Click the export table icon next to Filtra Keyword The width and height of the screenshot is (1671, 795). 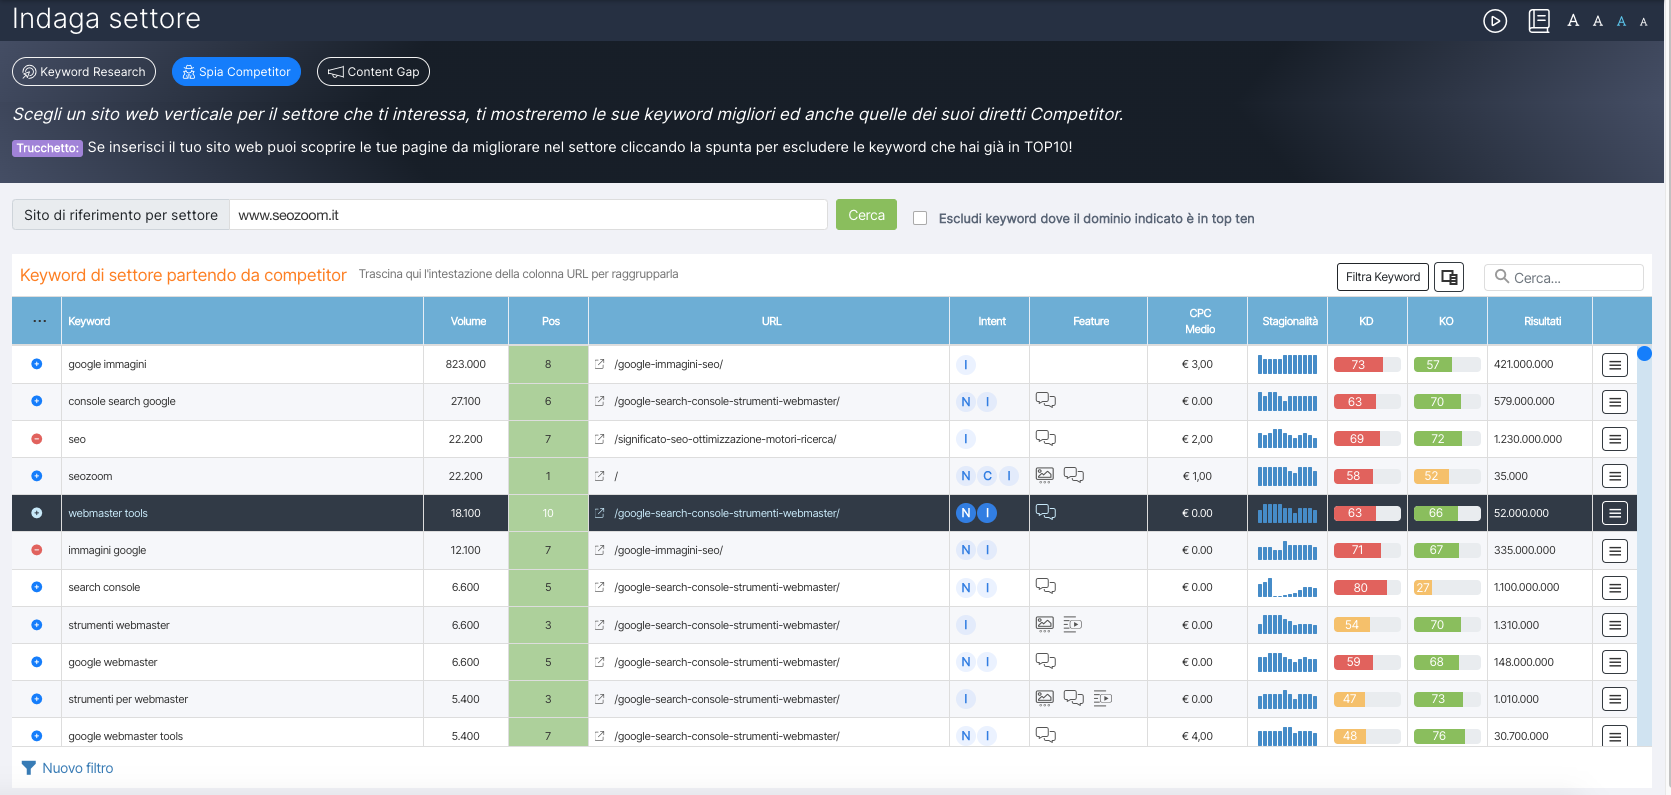click(x=1449, y=277)
